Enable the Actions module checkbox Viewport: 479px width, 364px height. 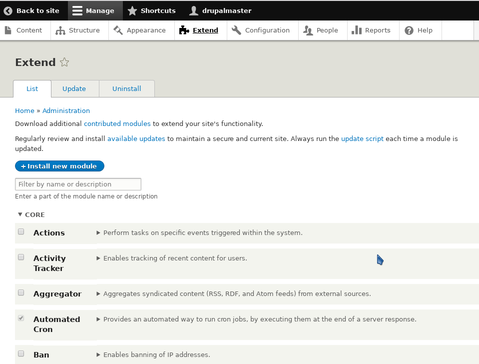pyautogui.click(x=21, y=232)
